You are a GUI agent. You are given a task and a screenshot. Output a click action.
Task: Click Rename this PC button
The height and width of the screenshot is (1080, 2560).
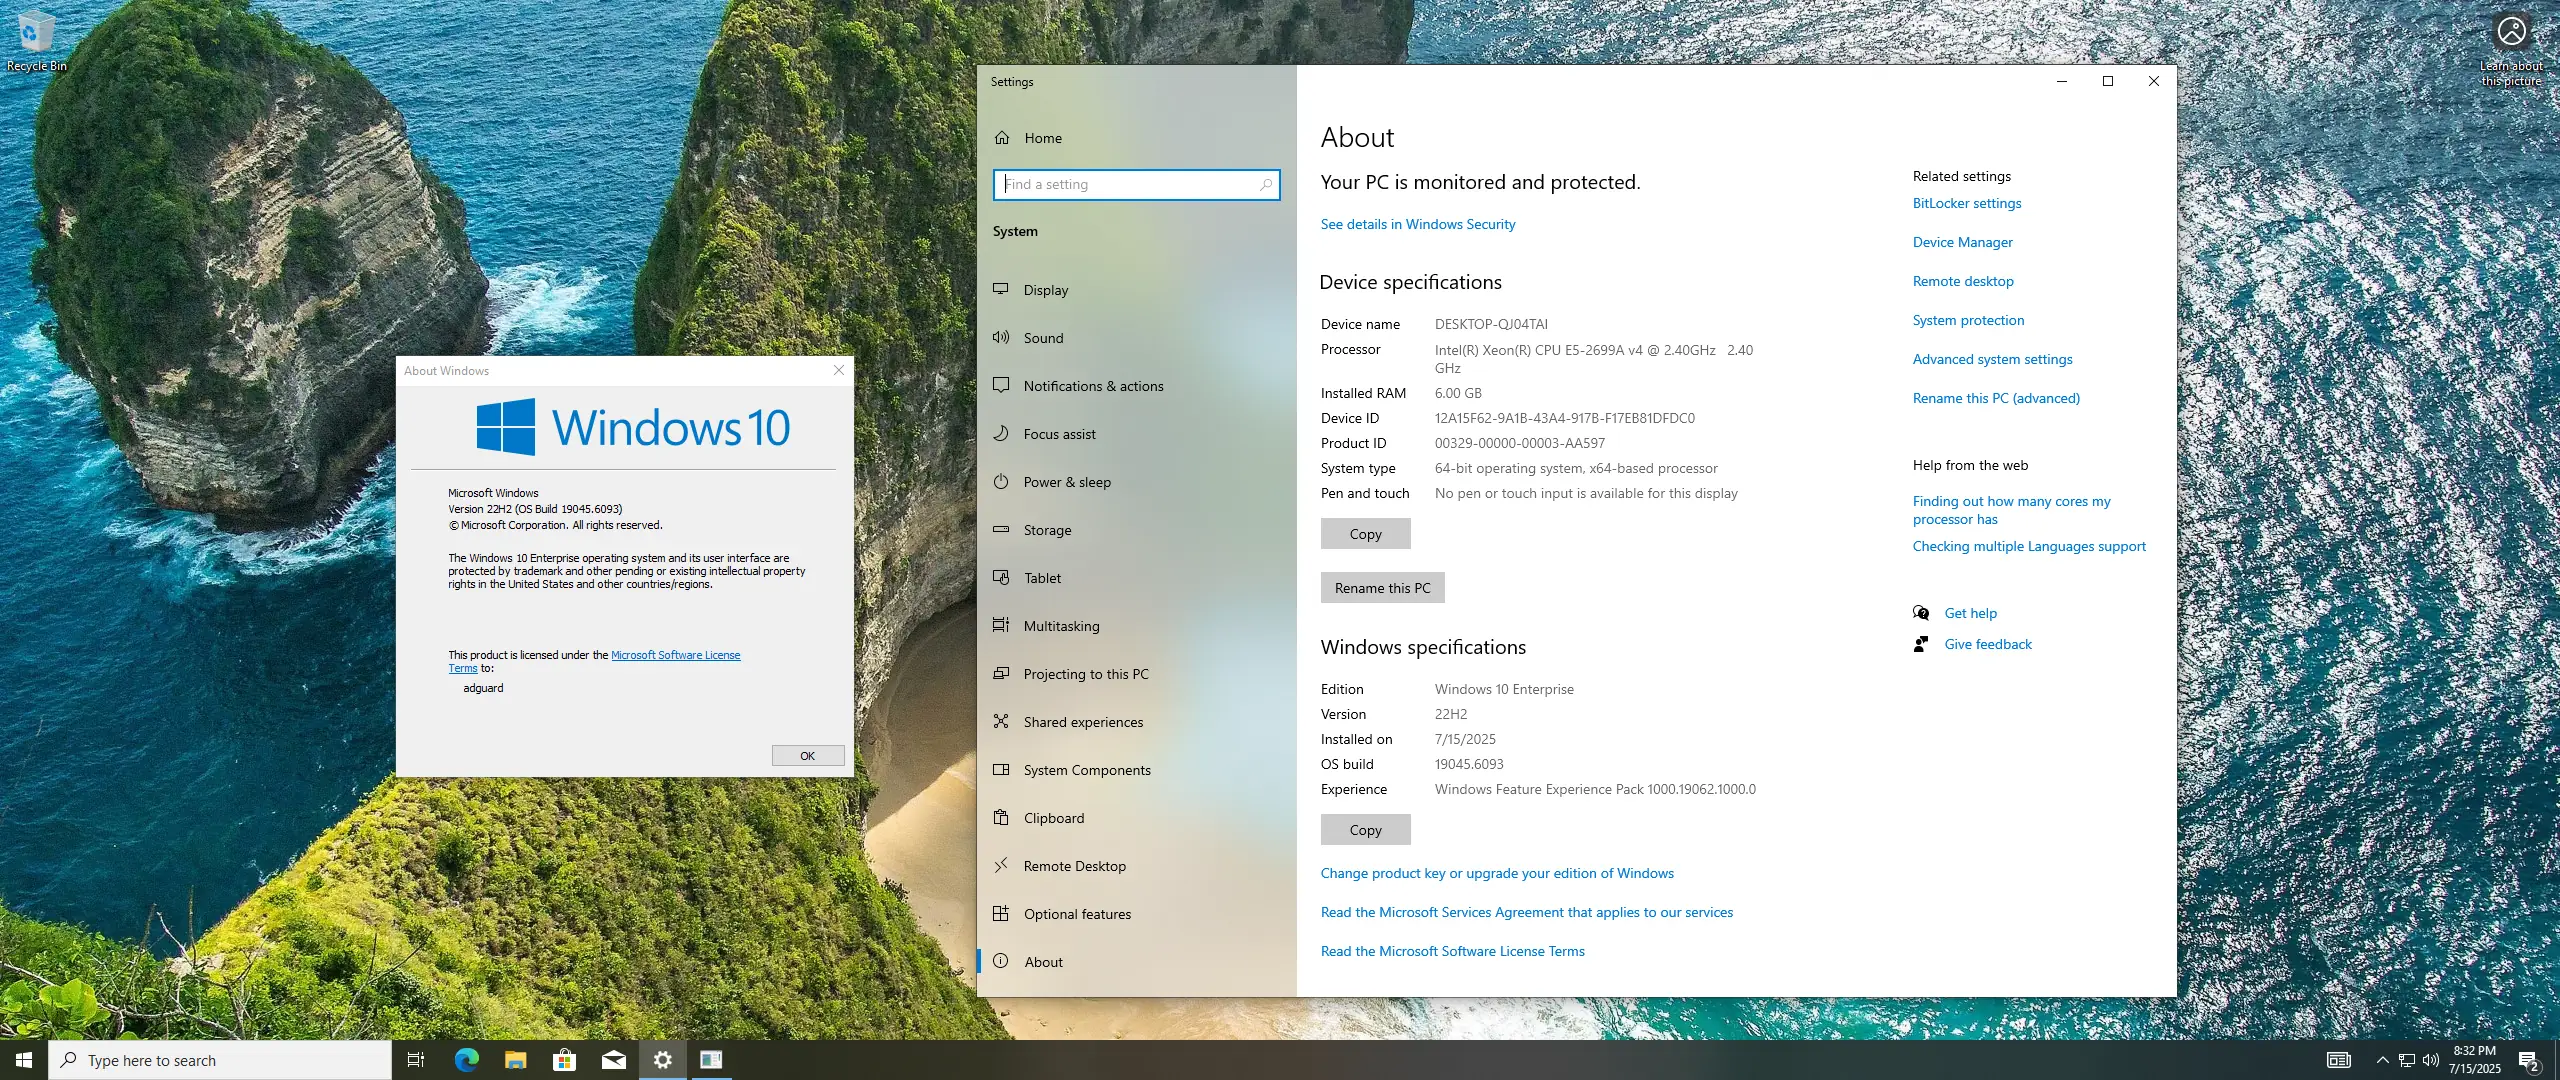1382,588
